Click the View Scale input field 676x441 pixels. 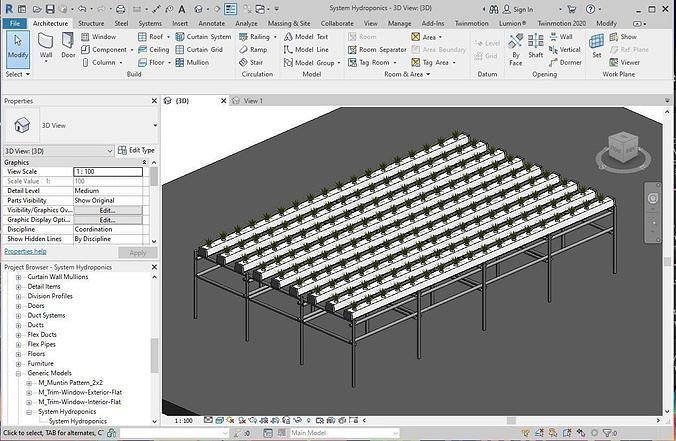[108, 172]
